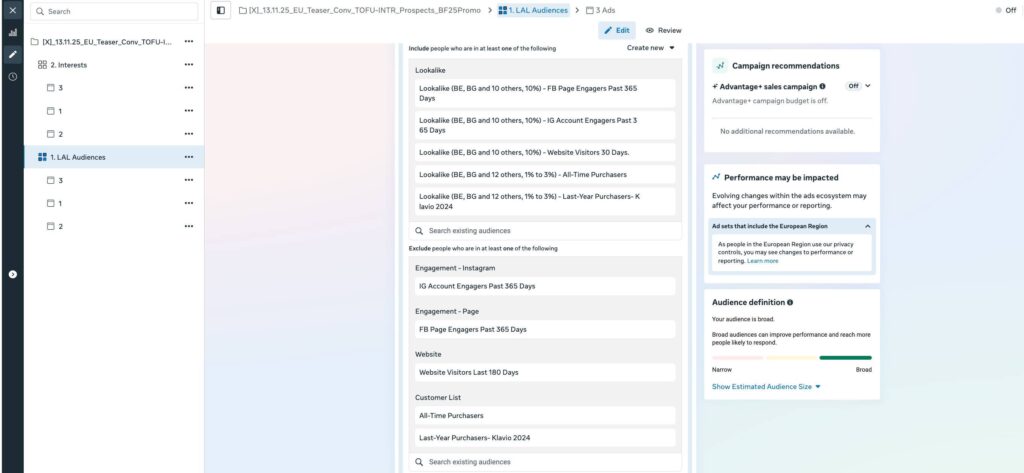Viewport: 1024px width, 473px height.
Task: Click the info icon next to Advantage+ sales campaign
Action: click(x=822, y=86)
